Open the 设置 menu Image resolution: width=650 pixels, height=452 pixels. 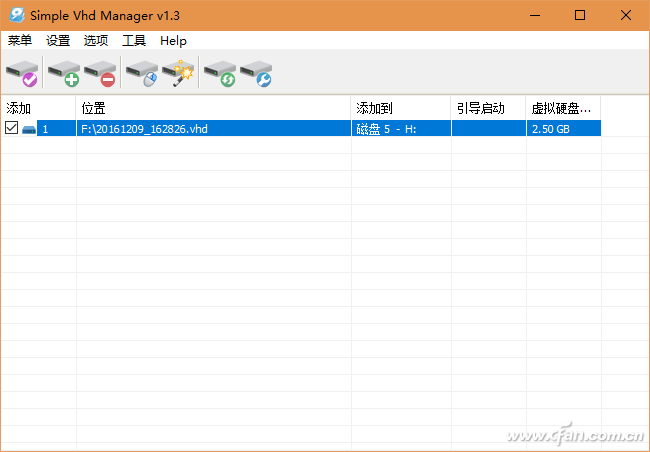pos(58,40)
